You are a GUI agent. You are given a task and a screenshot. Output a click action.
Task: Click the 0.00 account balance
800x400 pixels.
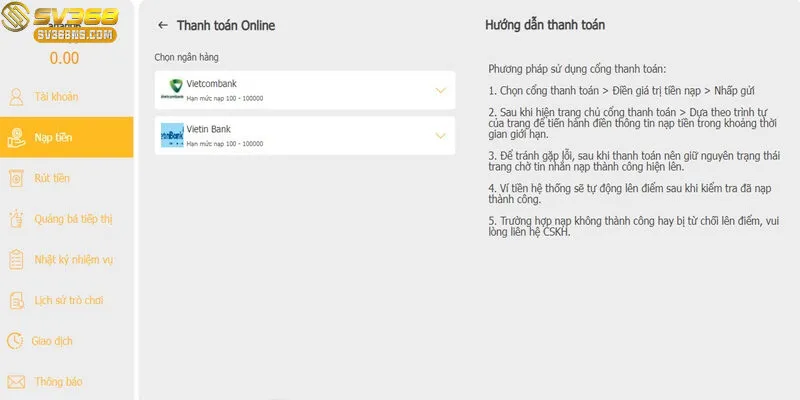(64, 58)
